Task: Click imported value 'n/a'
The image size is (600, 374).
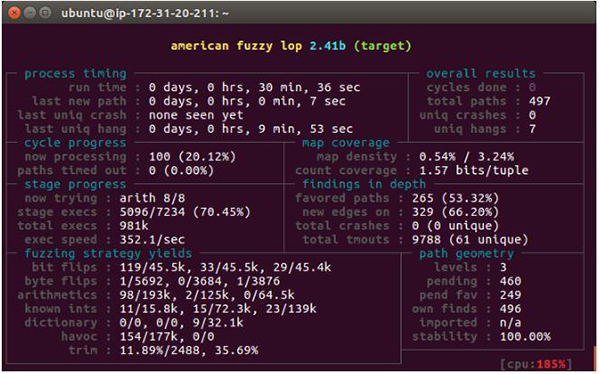Action: pos(510,323)
